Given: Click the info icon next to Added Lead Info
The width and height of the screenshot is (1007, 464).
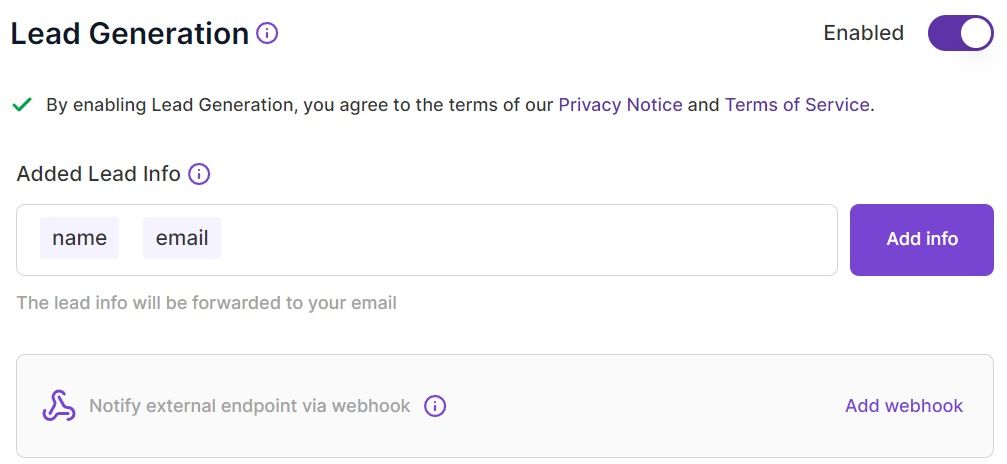Looking at the screenshot, I should click(199, 174).
